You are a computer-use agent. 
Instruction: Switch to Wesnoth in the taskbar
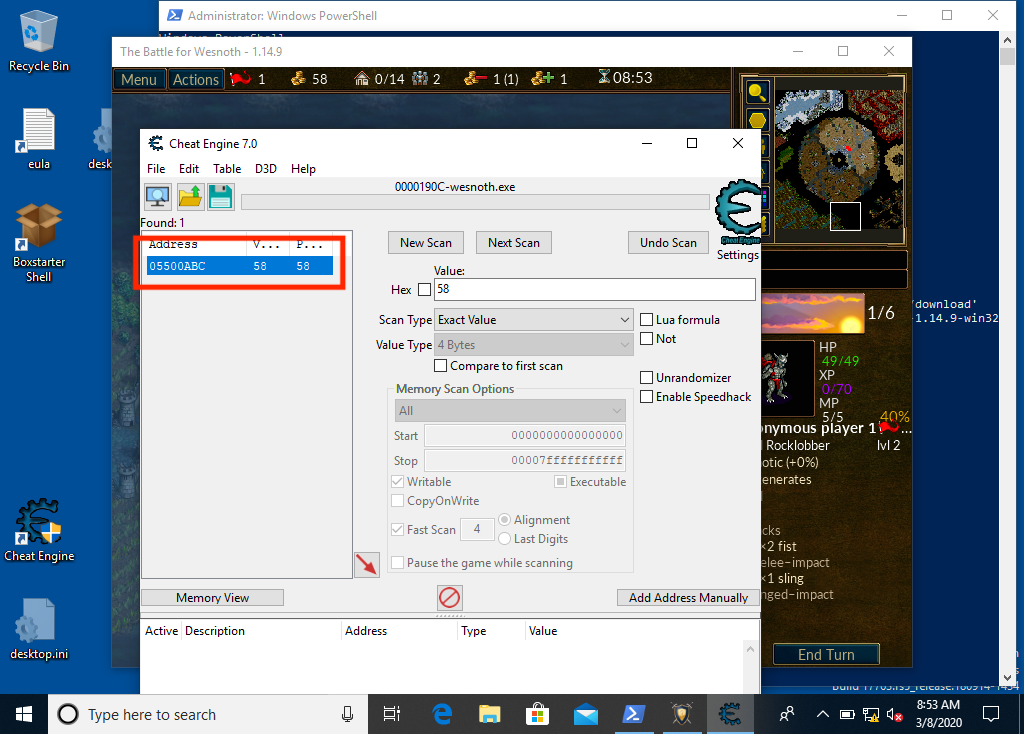pyautogui.click(x=682, y=714)
